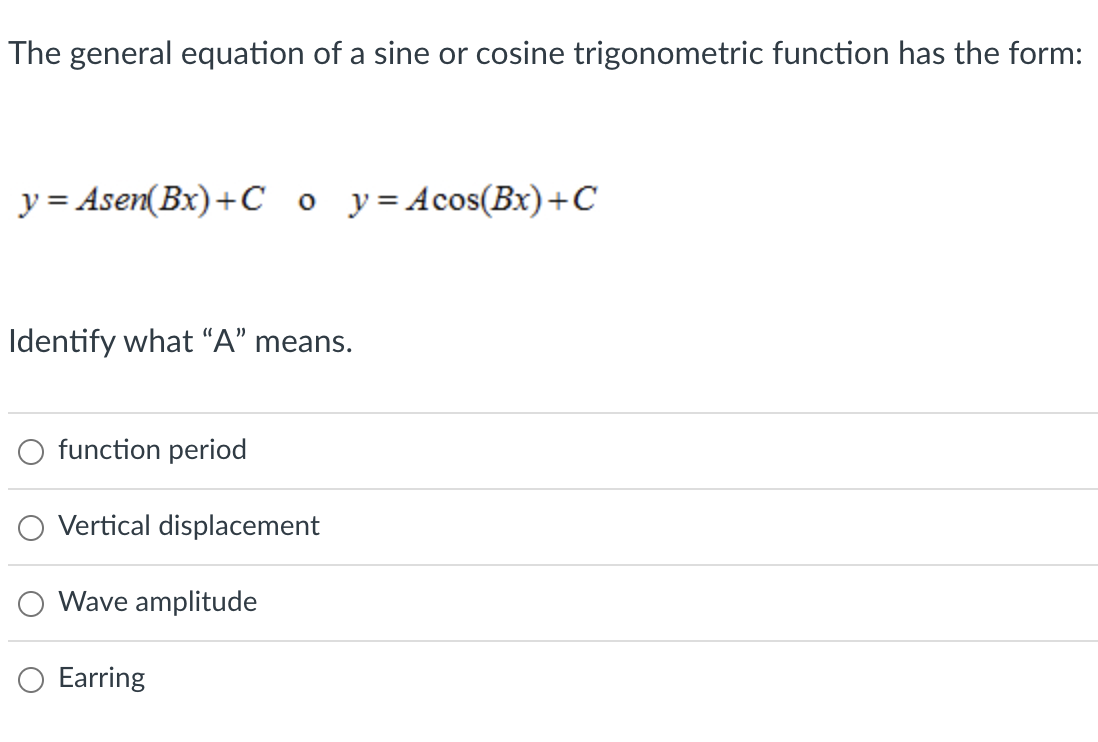Select the 'function period' radio button
Screen dimensions: 1098x742
(x=30, y=451)
